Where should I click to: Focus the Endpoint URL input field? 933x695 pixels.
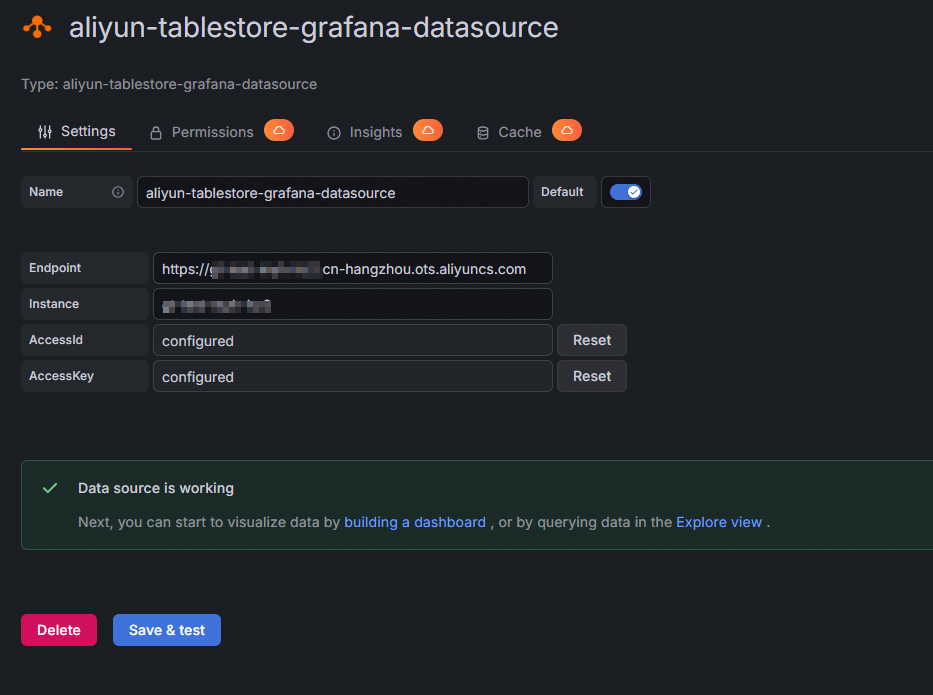pos(352,268)
